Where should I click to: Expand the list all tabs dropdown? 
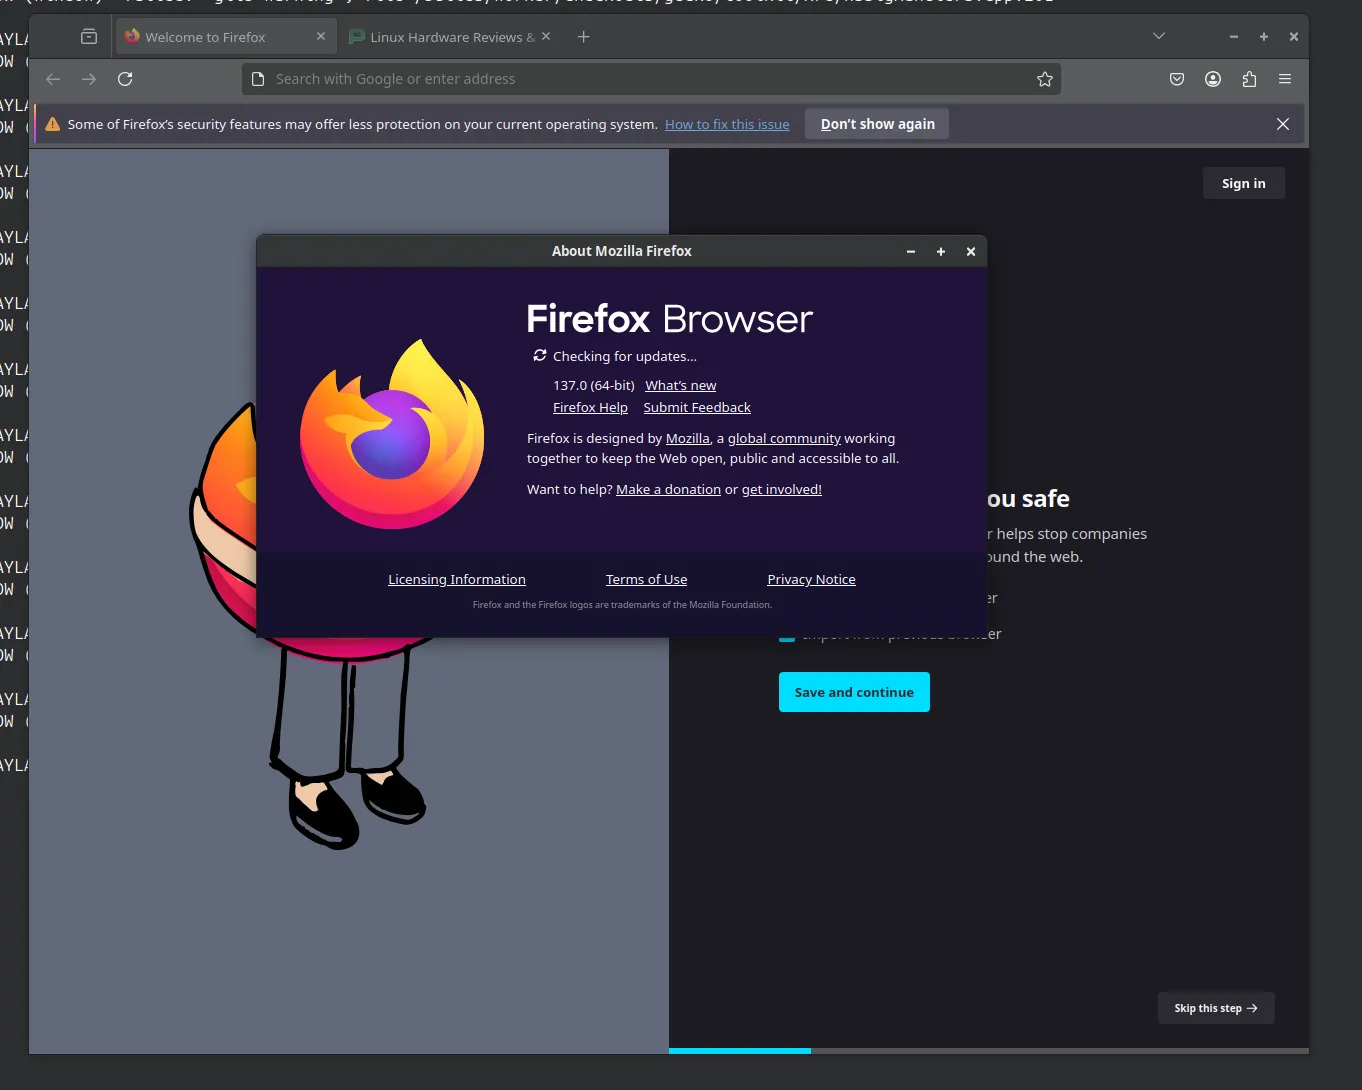coord(1159,36)
